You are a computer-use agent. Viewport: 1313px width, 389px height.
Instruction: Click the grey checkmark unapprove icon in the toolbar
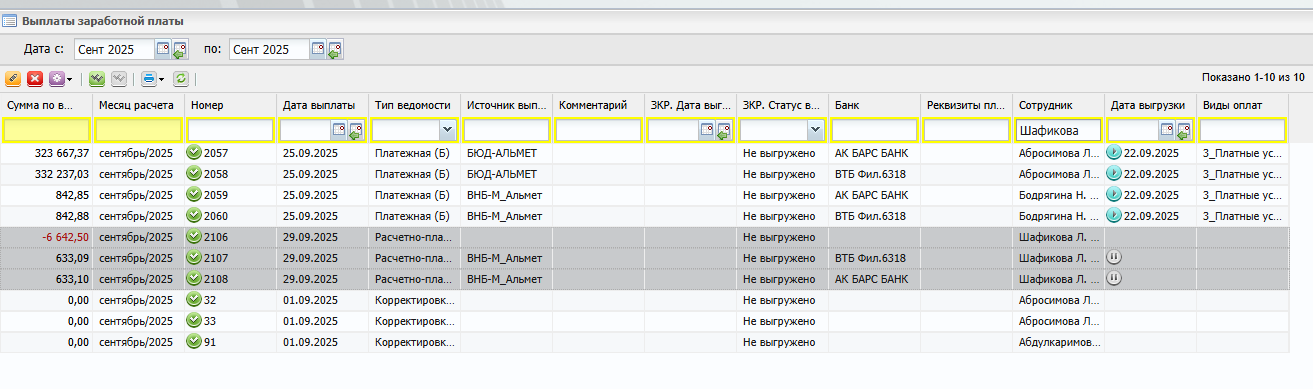pyautogui.click(x=118, y=78)
